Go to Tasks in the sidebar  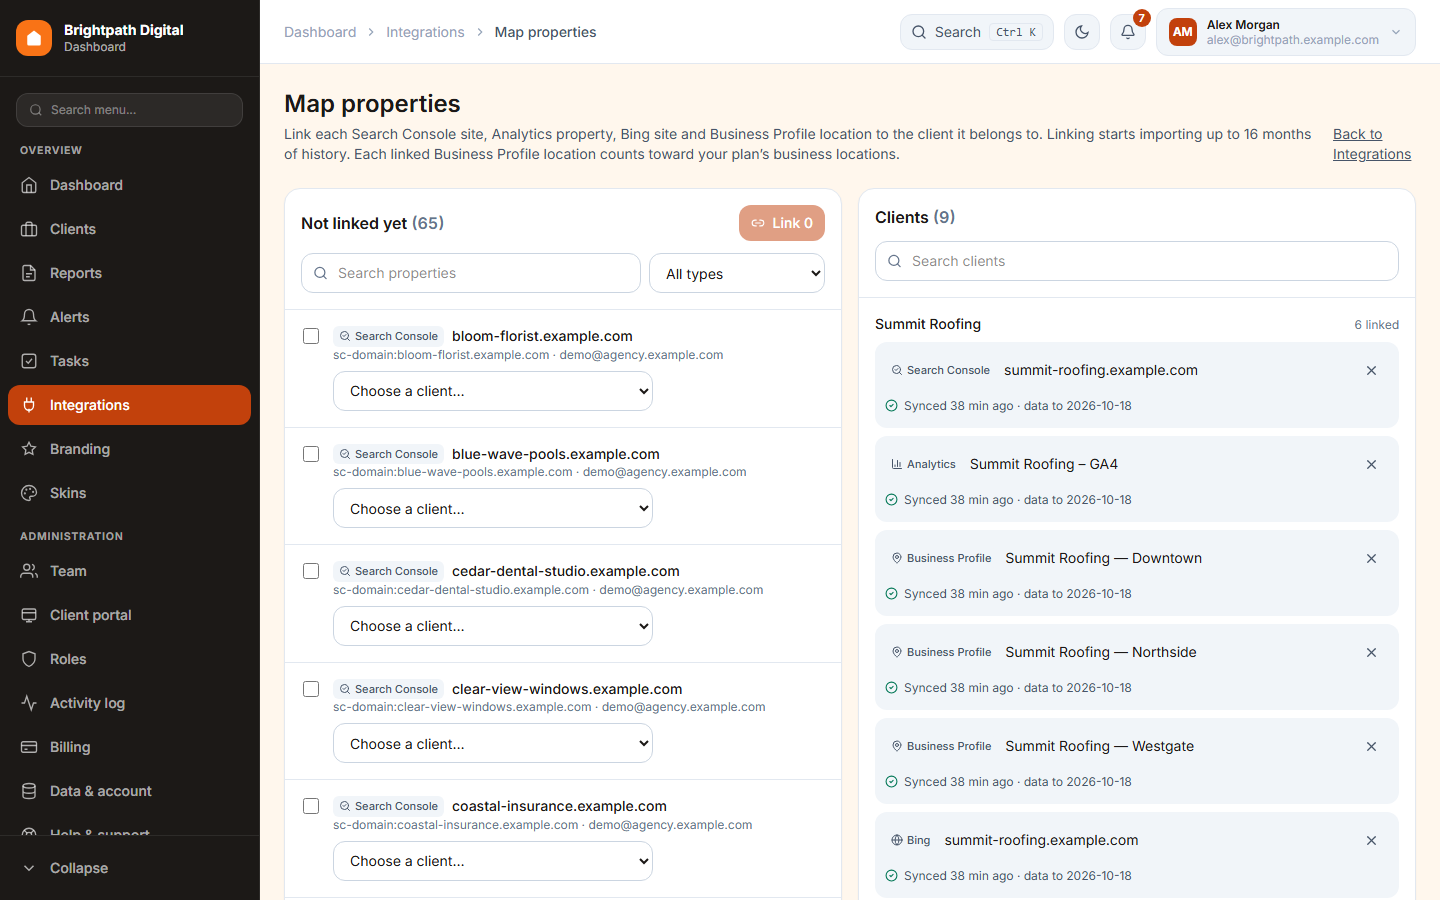click(x=129, y=361)
